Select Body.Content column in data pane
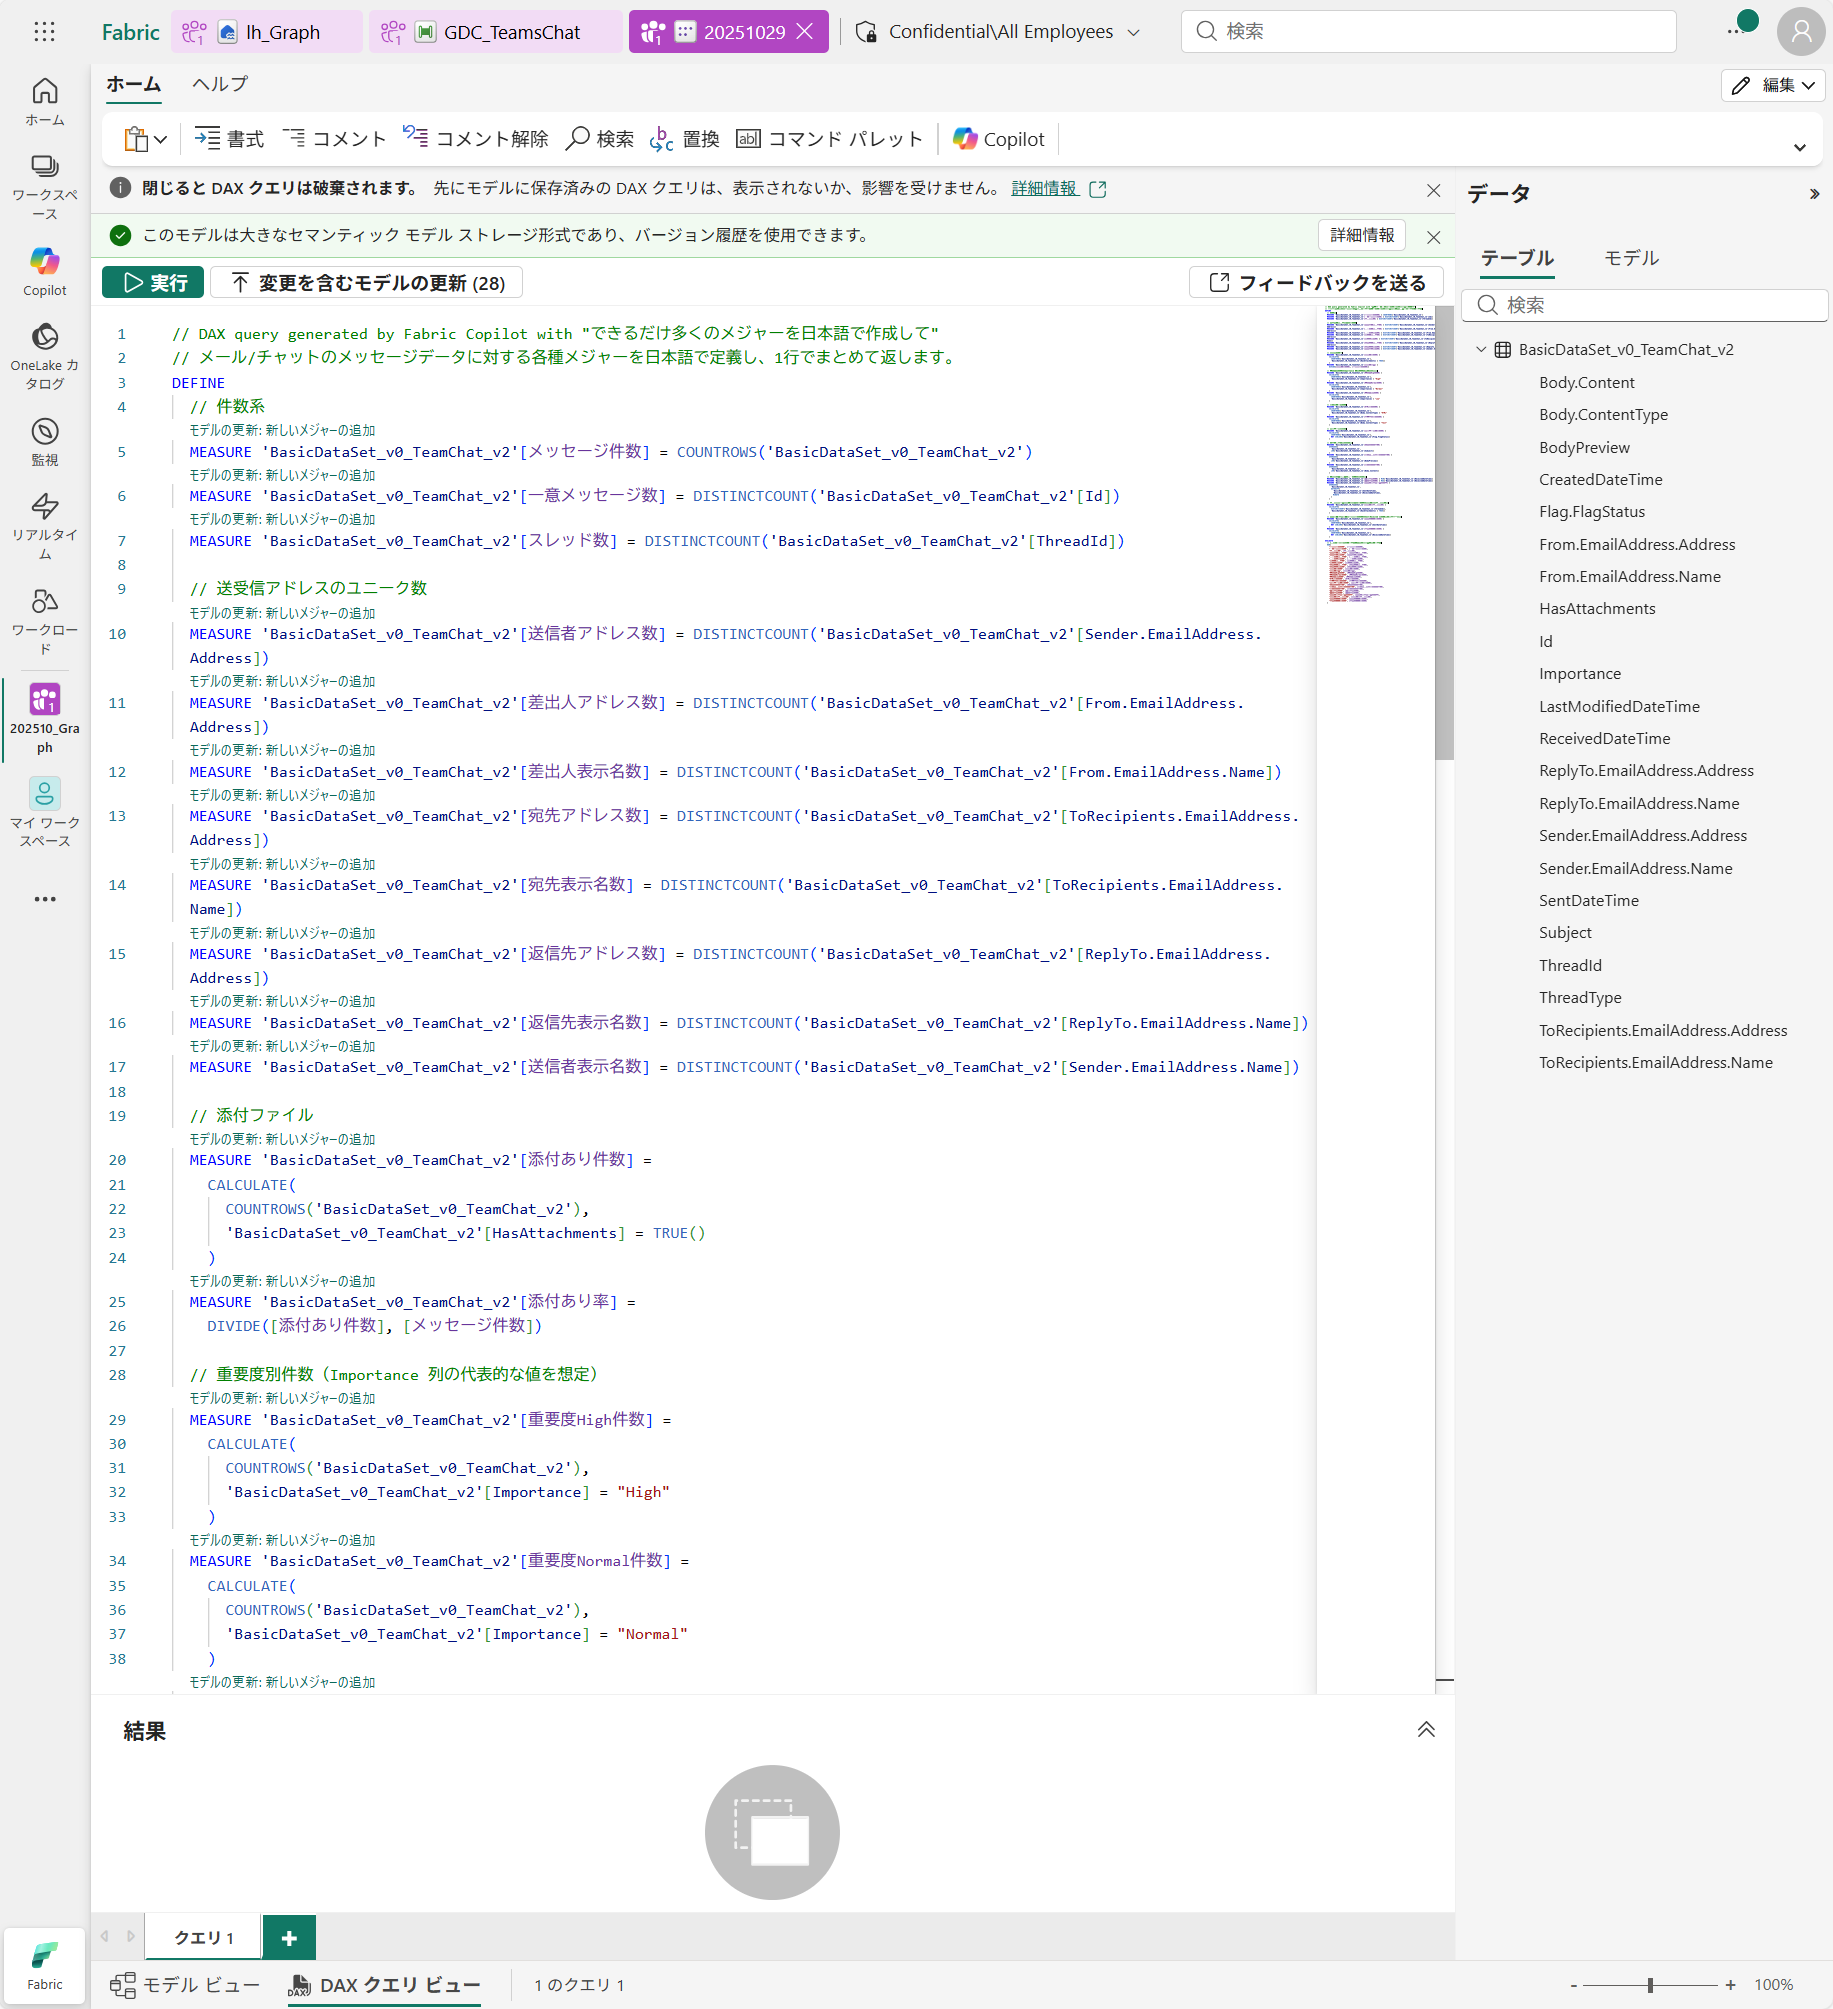This screenshot has height=2009, width=1833. coord(1586,382)
